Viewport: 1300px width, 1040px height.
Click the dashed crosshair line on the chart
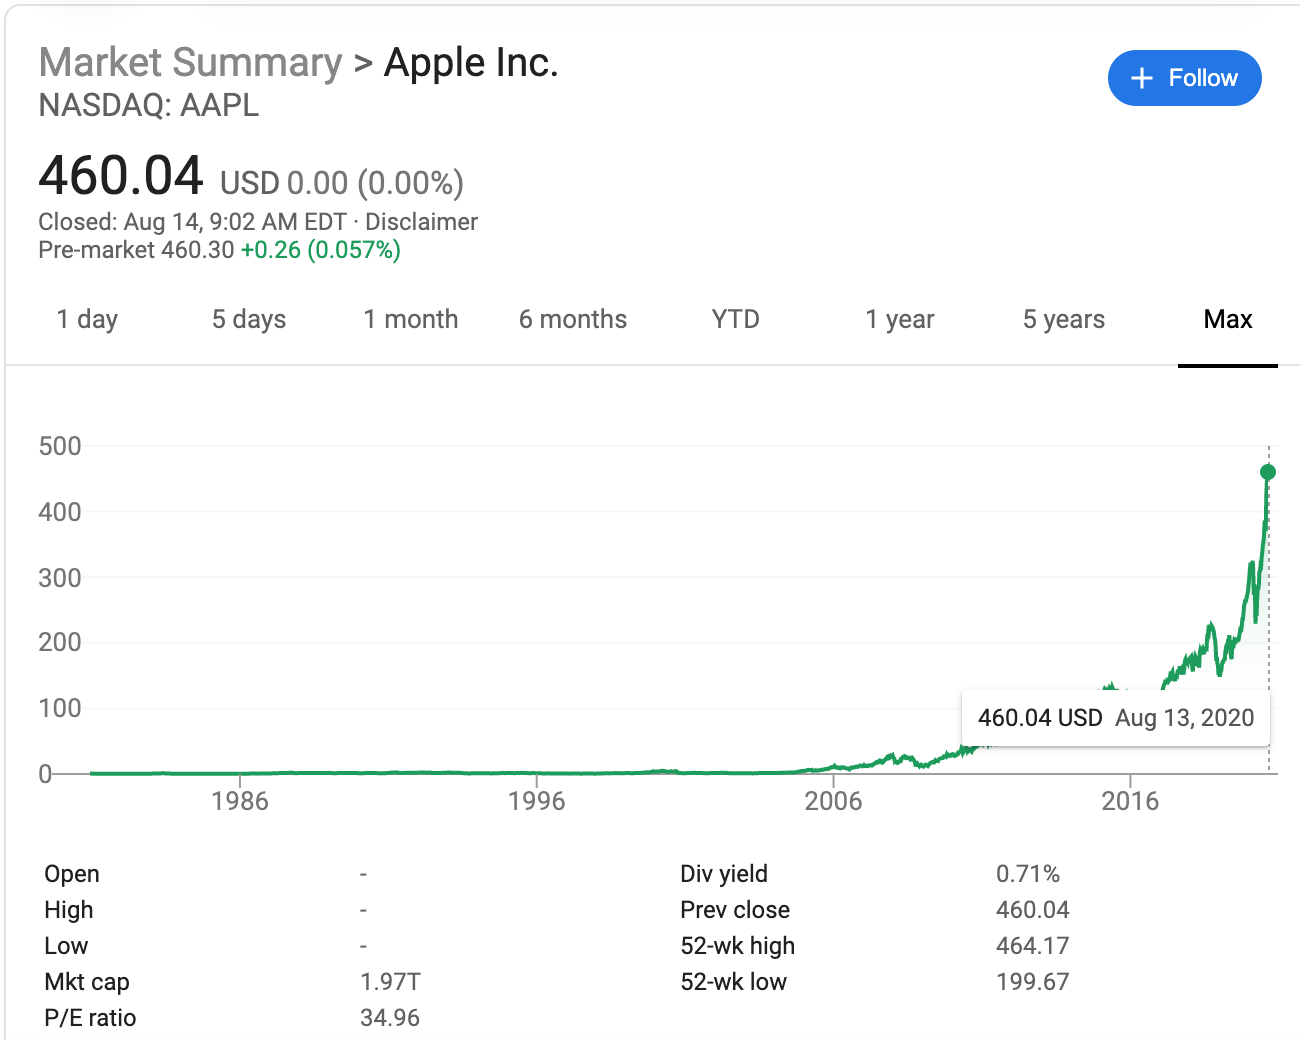1268,600
